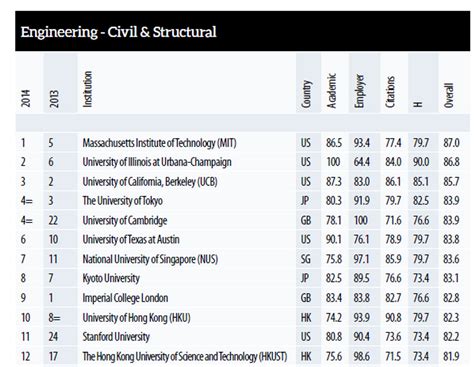Click HKUST overall score 81.9

pos(451,356)
